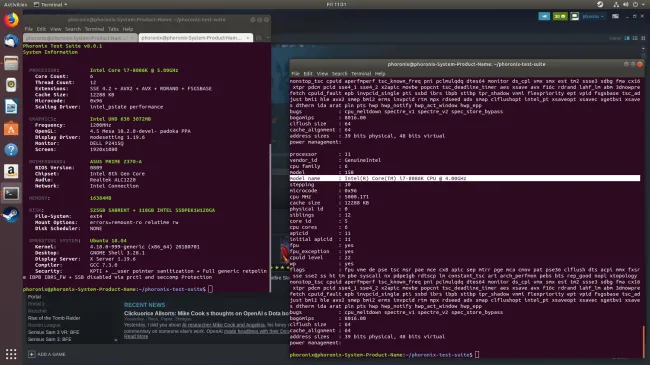Switch Steam to Big Picture mode
This screenshot has width=650, height=365.
(616, 16)
